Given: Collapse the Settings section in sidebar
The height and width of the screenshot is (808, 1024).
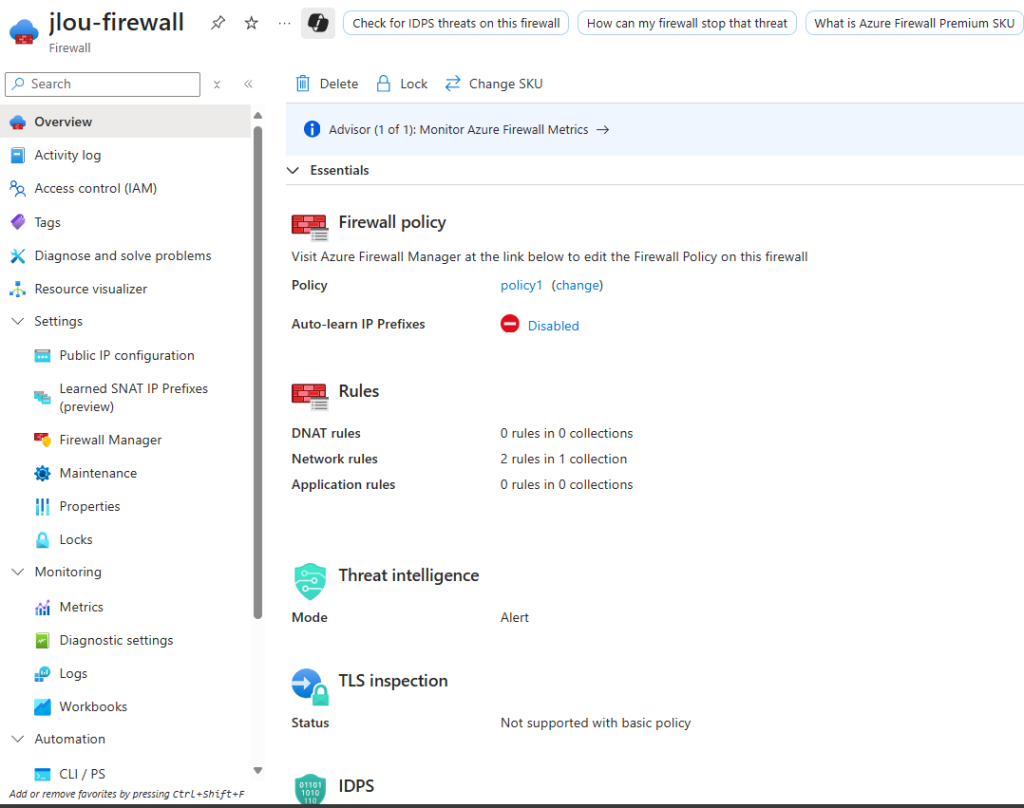Looking at the screenshot, I should coord(18,321).
